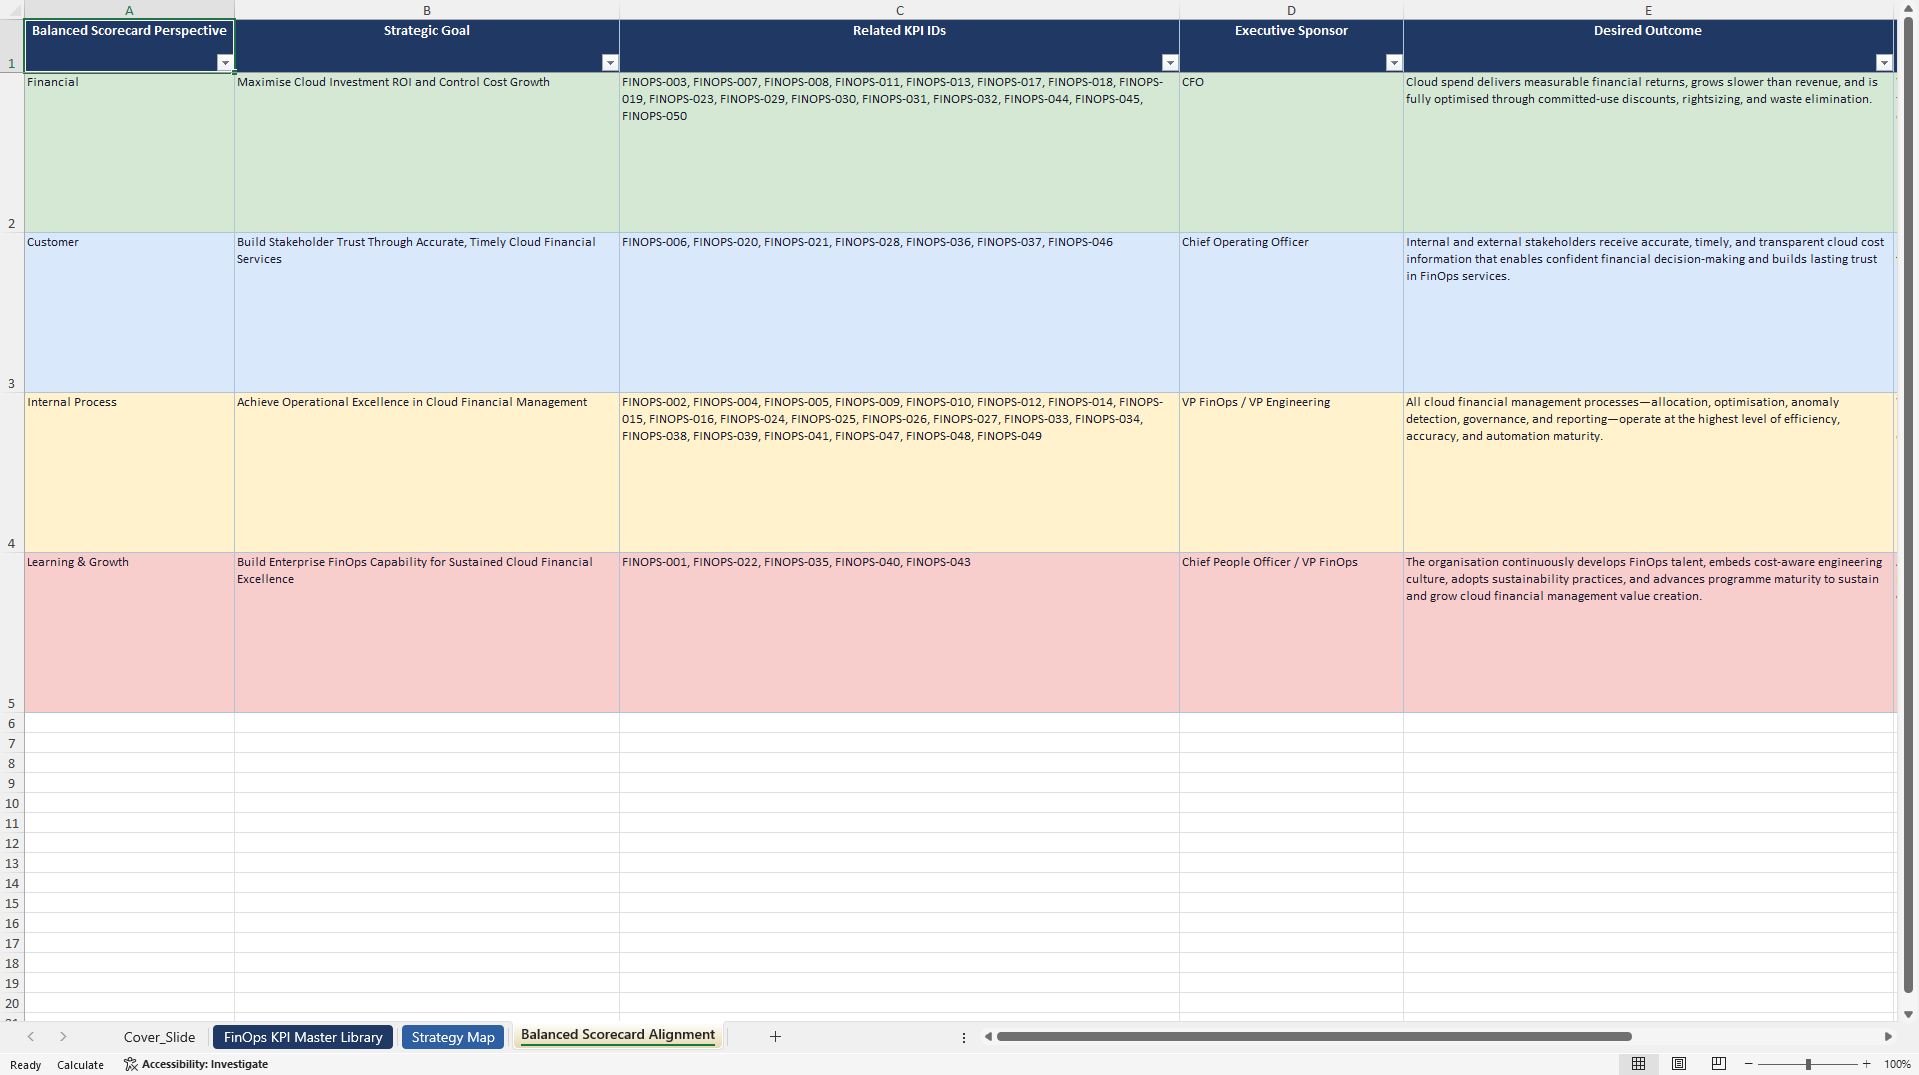Image resolution: width=1919 pixels, height=1075 pixels.
Task: Select column C header
Action: [x=899, y=10]
